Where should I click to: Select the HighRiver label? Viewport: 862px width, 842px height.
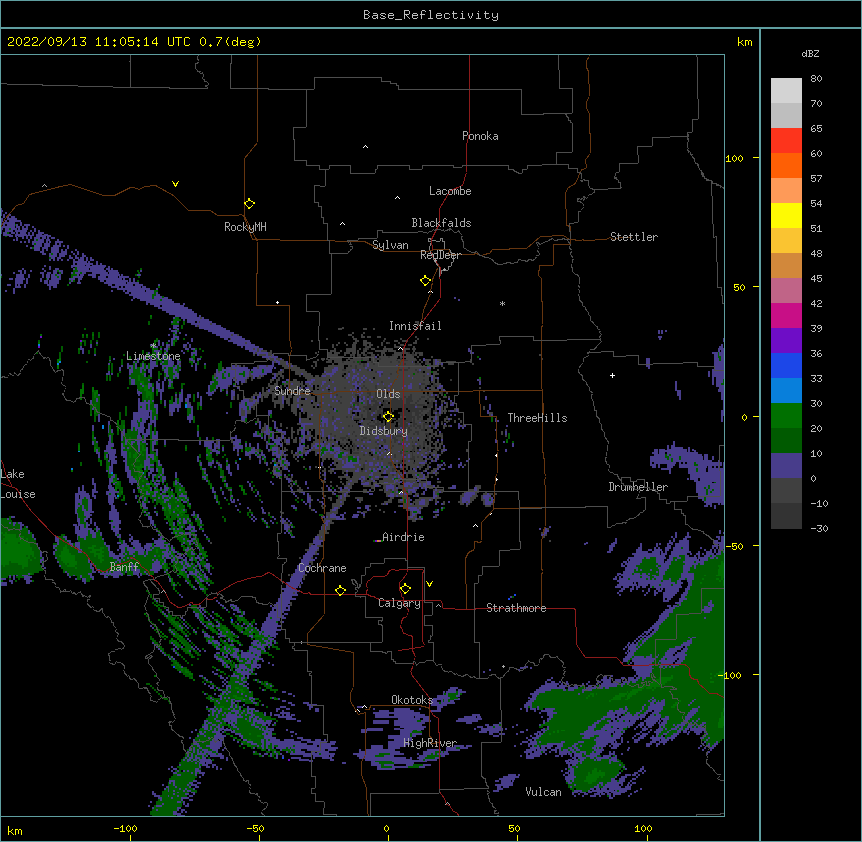pyautogui.click(x=430, y=743)
